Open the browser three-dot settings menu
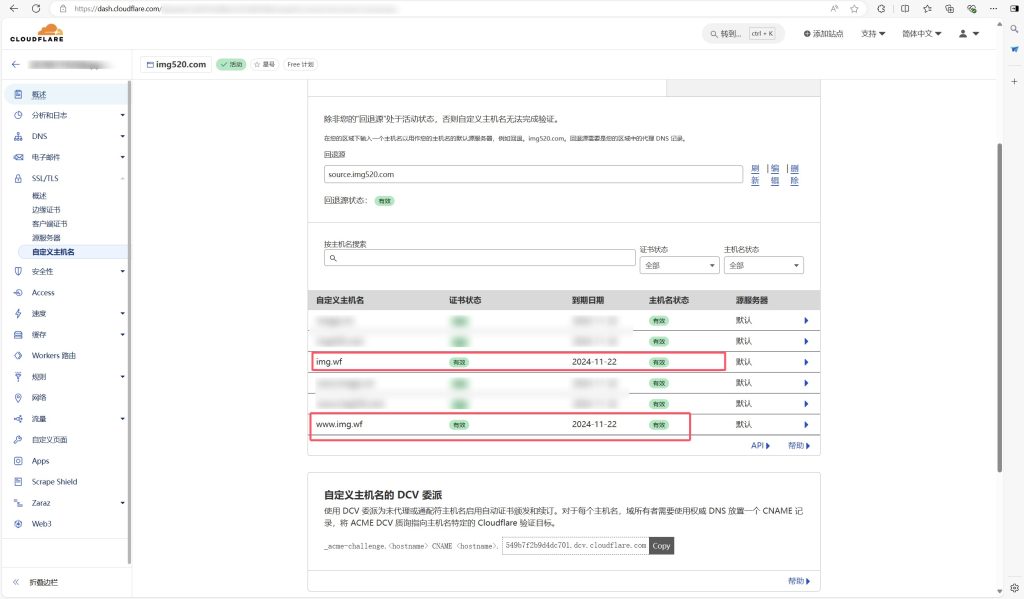The width and height of the screenshot is (1024, 599). [x=994, y=8]
